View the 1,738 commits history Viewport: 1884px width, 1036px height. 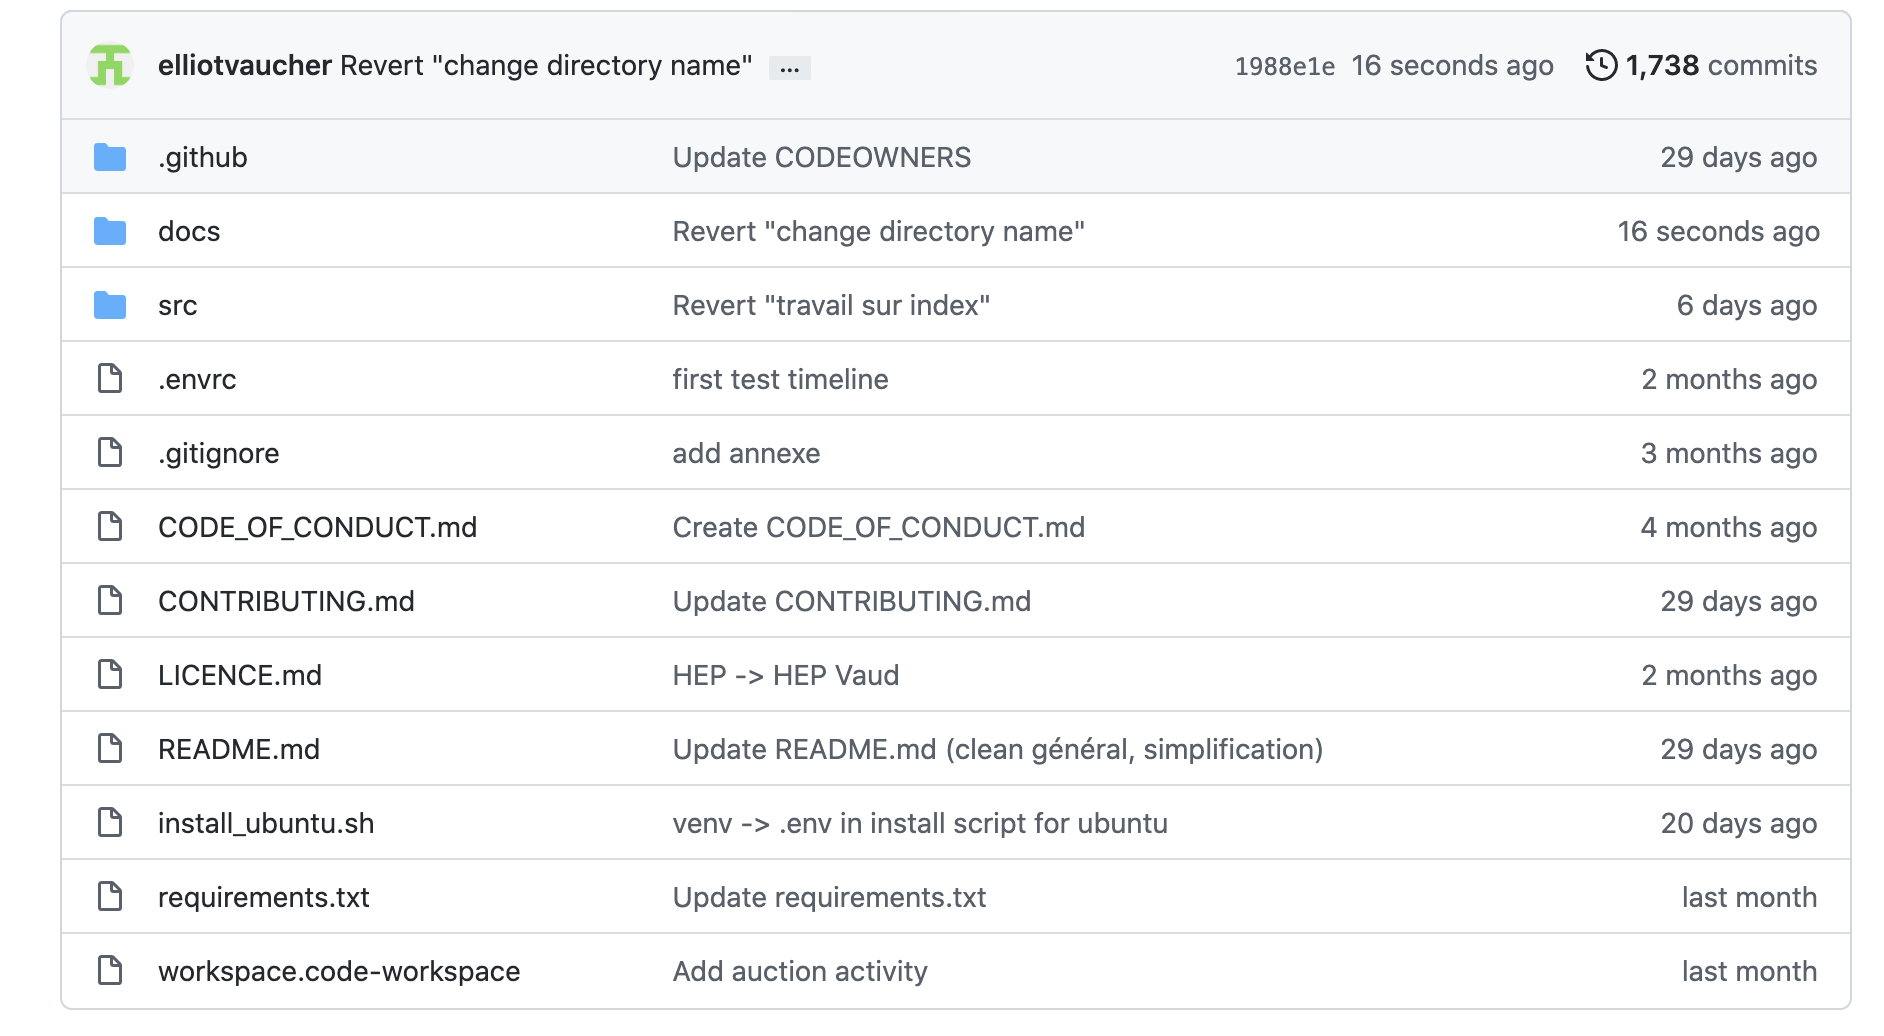(1720, 66)
